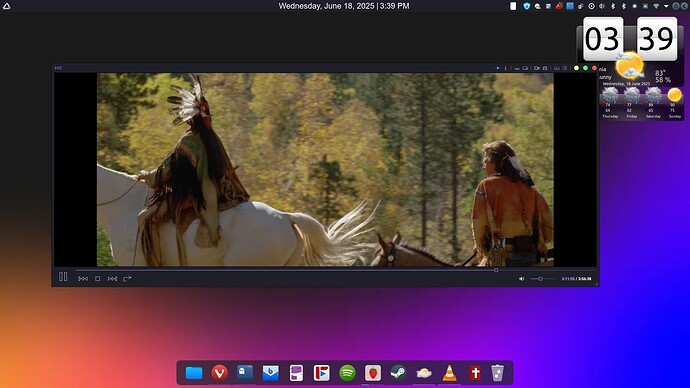Click the first Bluetooth tray icon
This screenshot has height=388, width=690.
pos(613,6)
